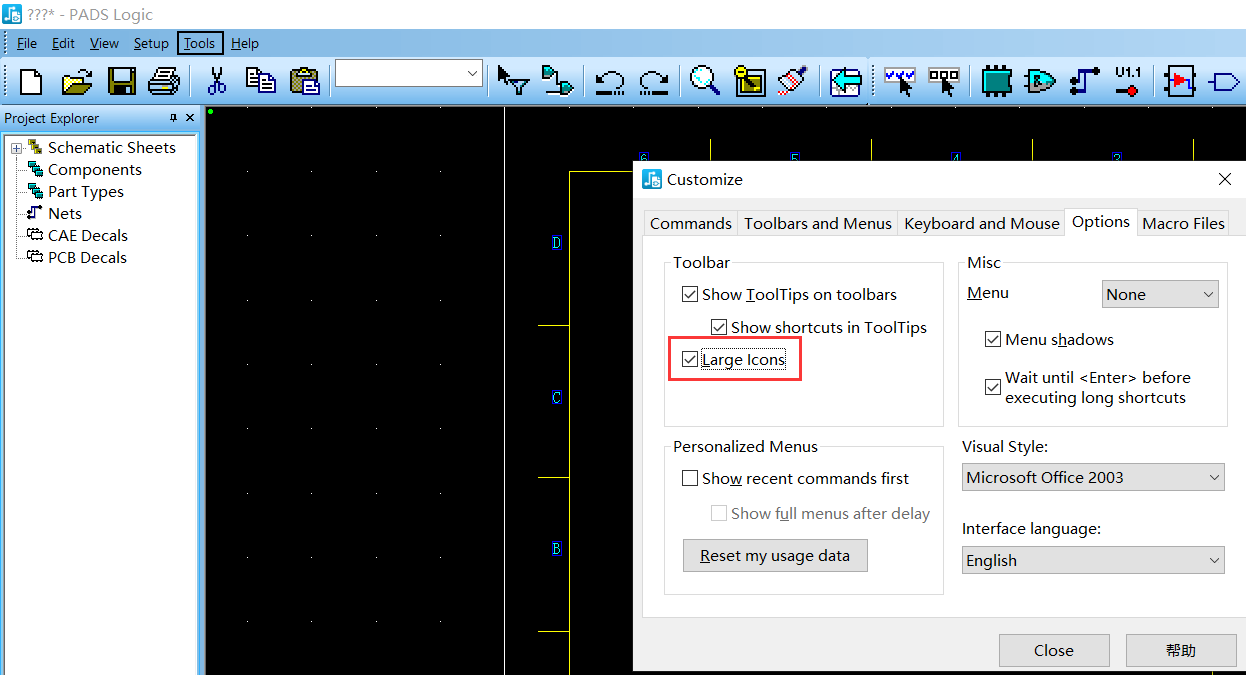Open a file with the folder icon
The height and width of the screenshot is (675, 1246).
77,81
